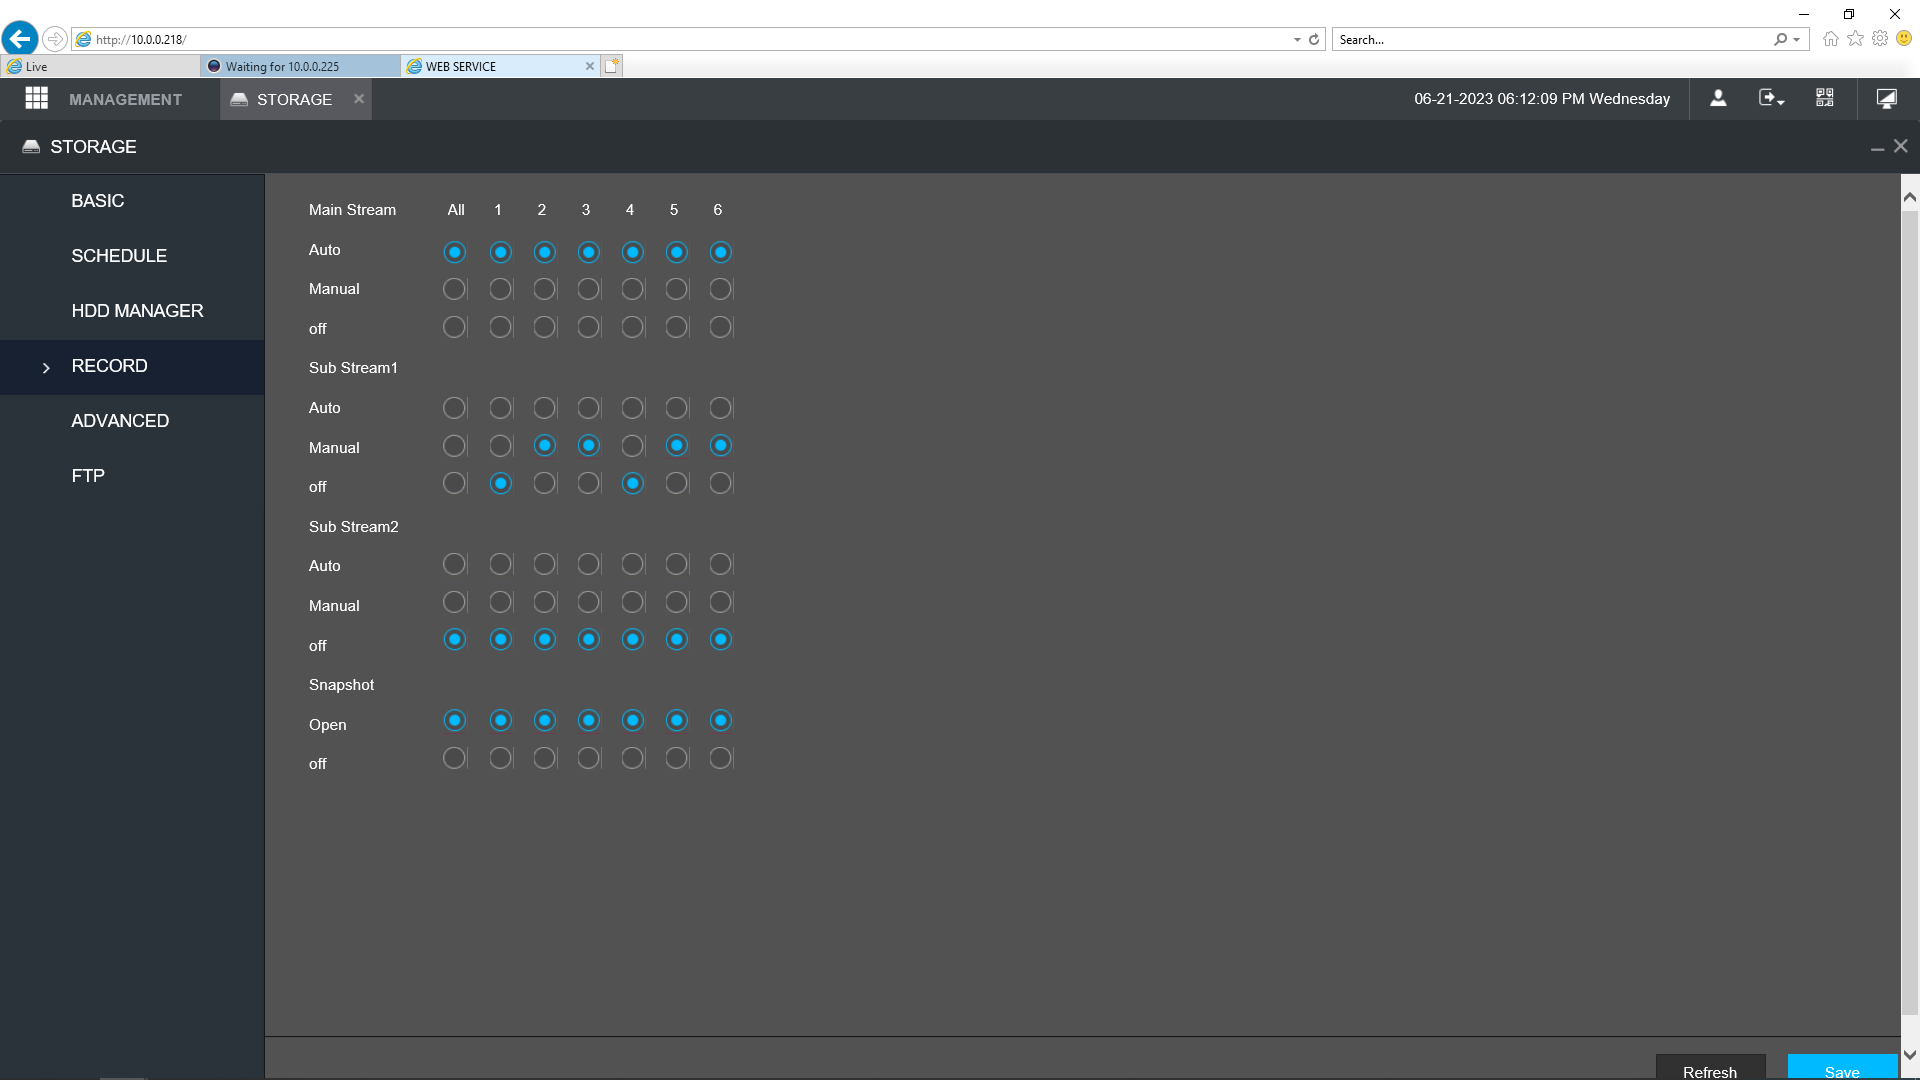Set Main Stream Manual for all channels
The image size is (1920, 1080).
point(454,289)
